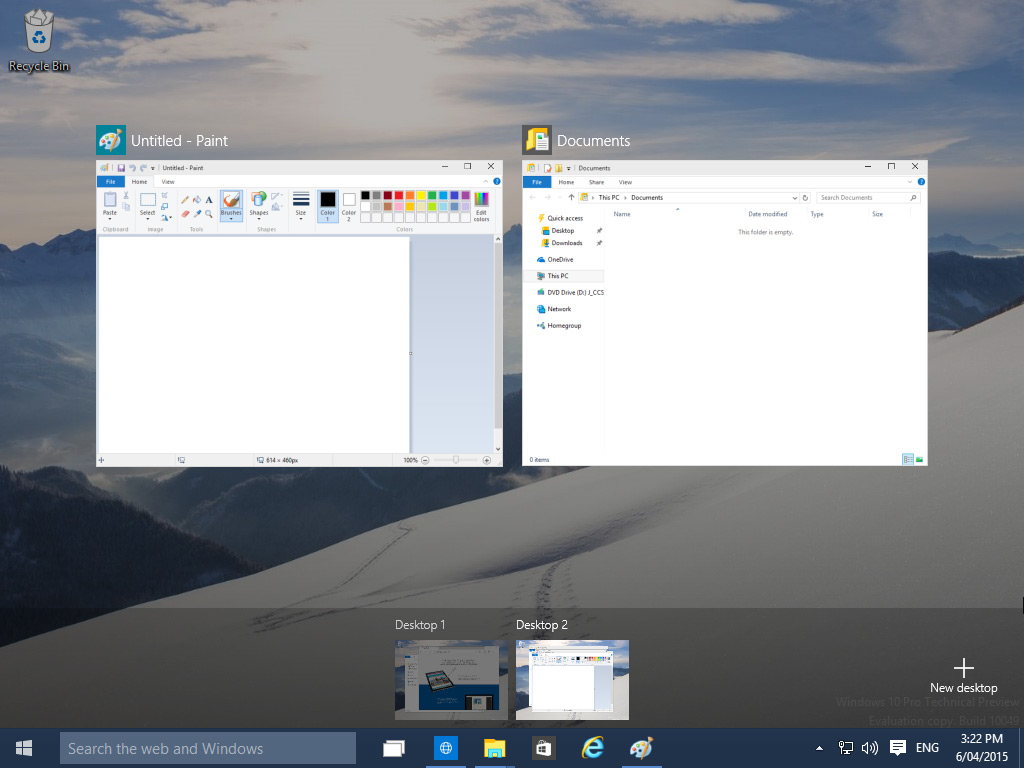Select the Eraser tool in Paint
Screen dimensions: 1024x768
(183, 214)
